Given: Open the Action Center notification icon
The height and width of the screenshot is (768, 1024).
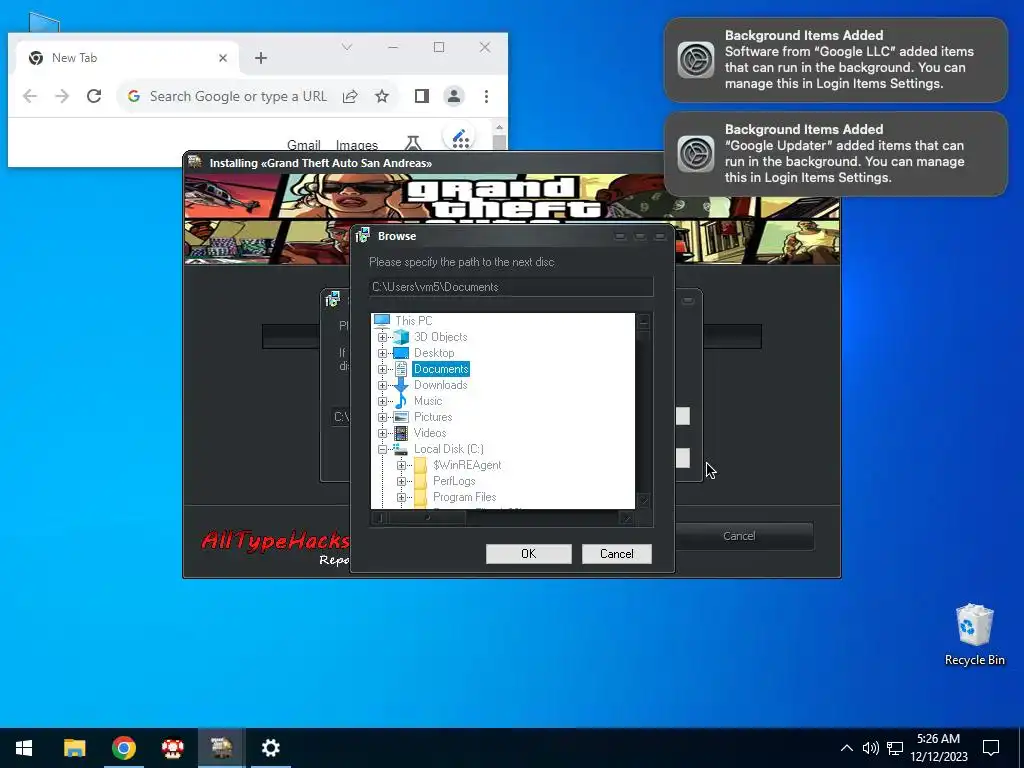Looking at the screenshot, I should click(991, 748).
